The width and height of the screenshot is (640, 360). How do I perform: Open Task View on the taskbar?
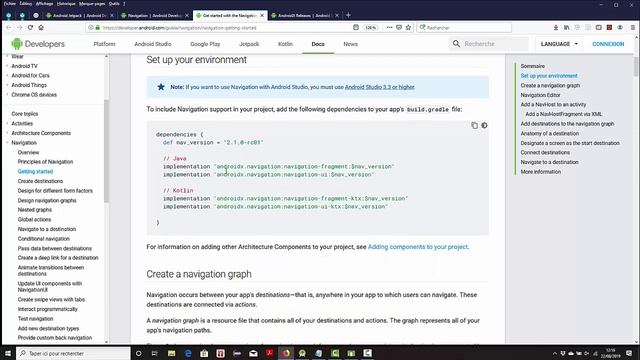(155, 353)
